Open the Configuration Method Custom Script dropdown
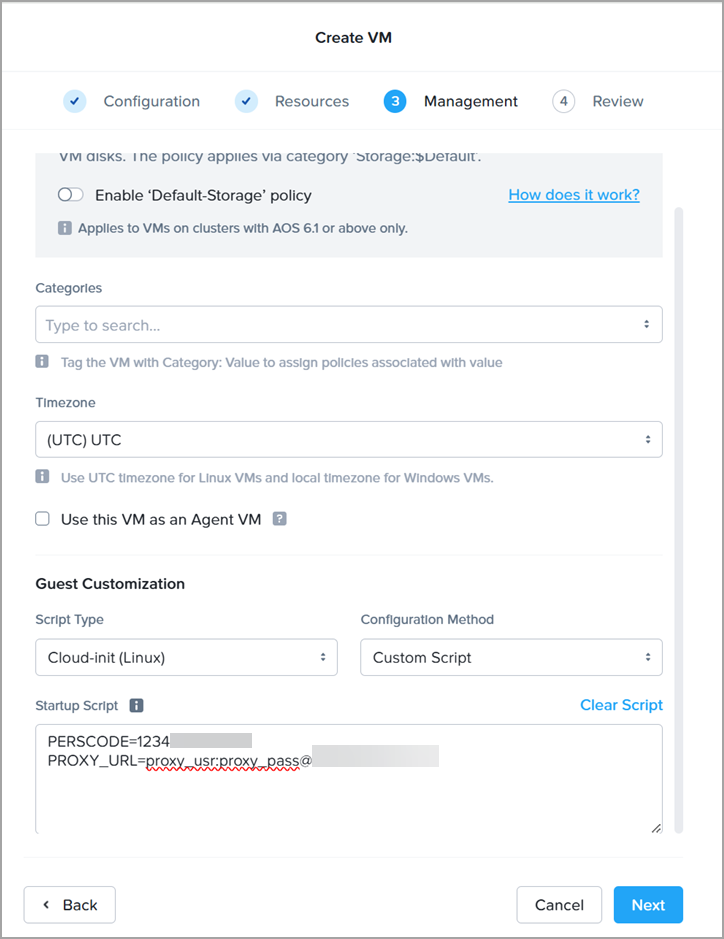 (511, 657)
